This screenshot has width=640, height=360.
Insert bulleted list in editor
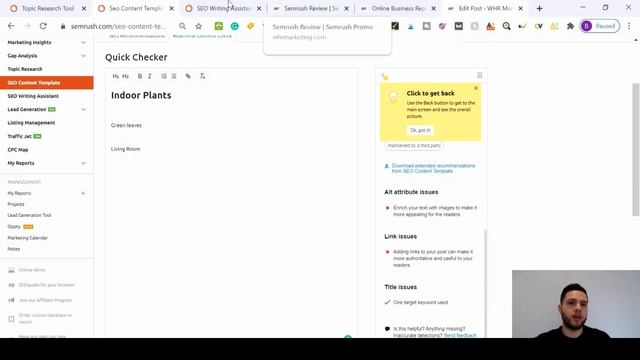174,76
